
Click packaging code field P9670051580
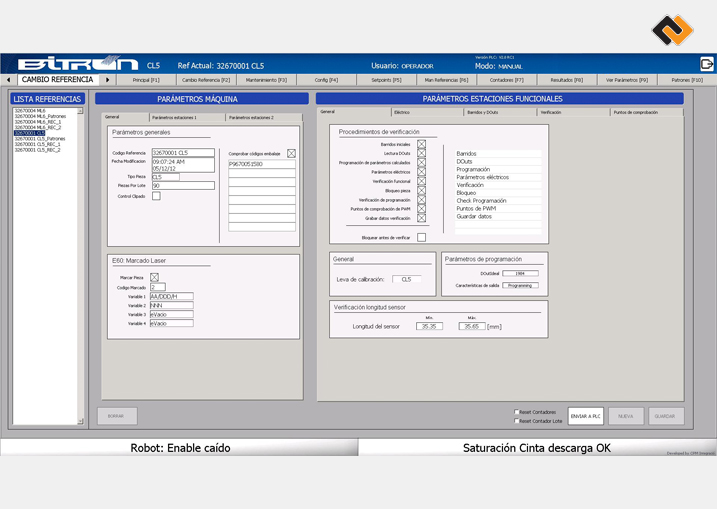[262, 164]
